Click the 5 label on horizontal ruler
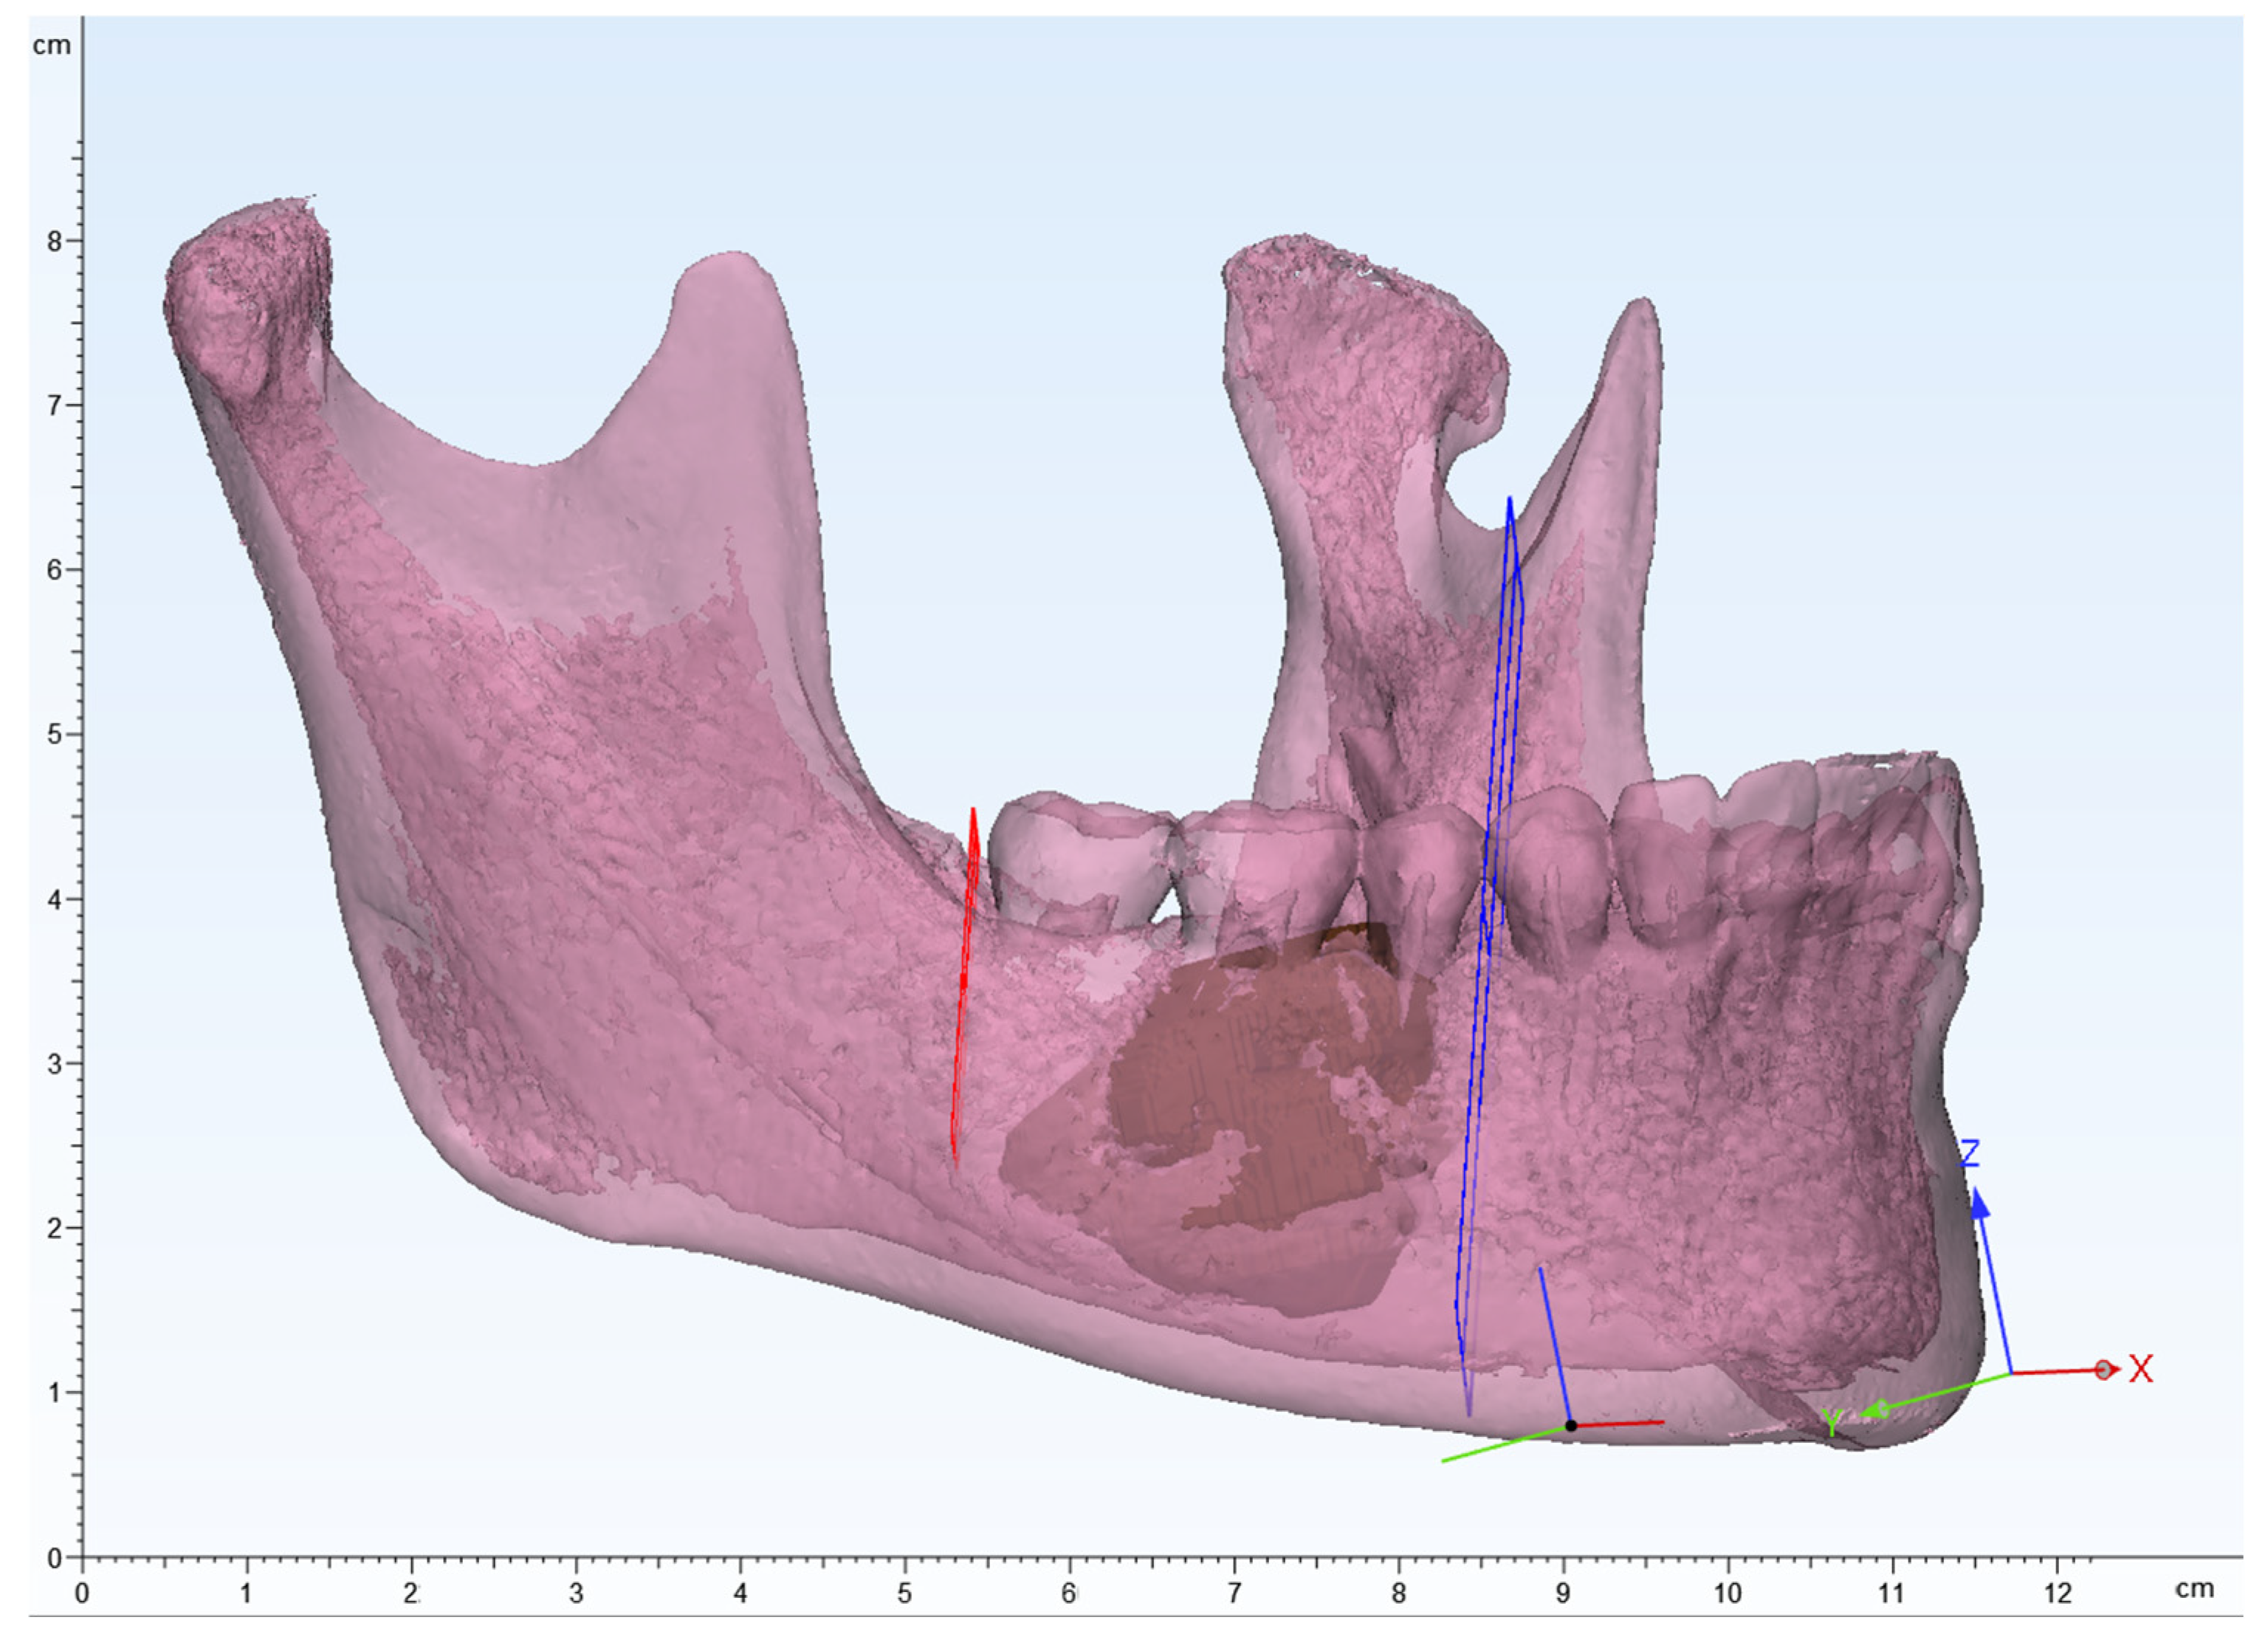2268x1637 pixels. 904,1594
